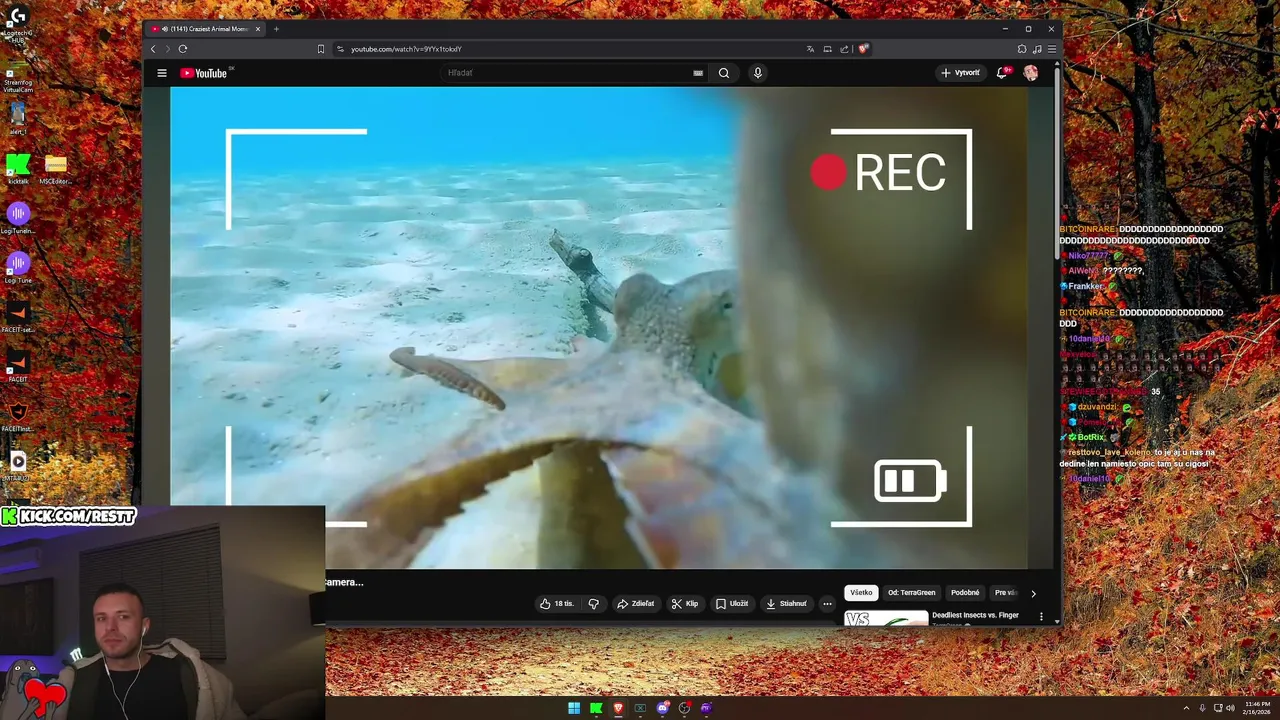The height and width of the screenshot is (720, 1280).
Task: Open browser extensions puzzle icon
Action: tap(1022, 49)
